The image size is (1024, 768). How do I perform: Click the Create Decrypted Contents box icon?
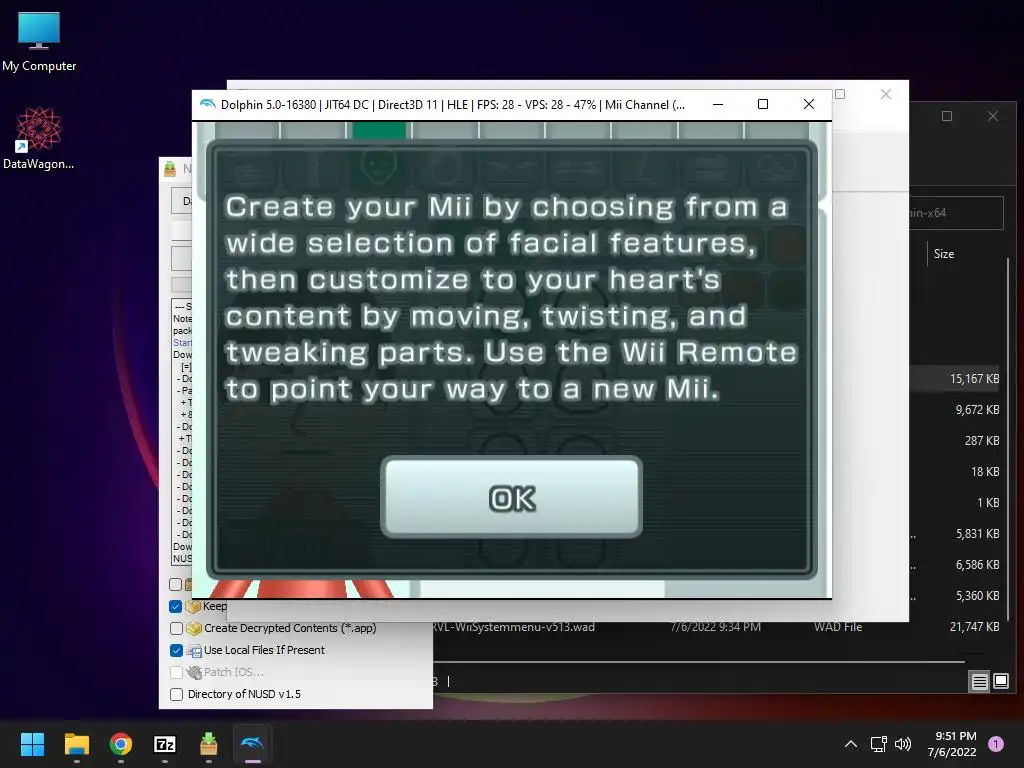pos(193,628)
